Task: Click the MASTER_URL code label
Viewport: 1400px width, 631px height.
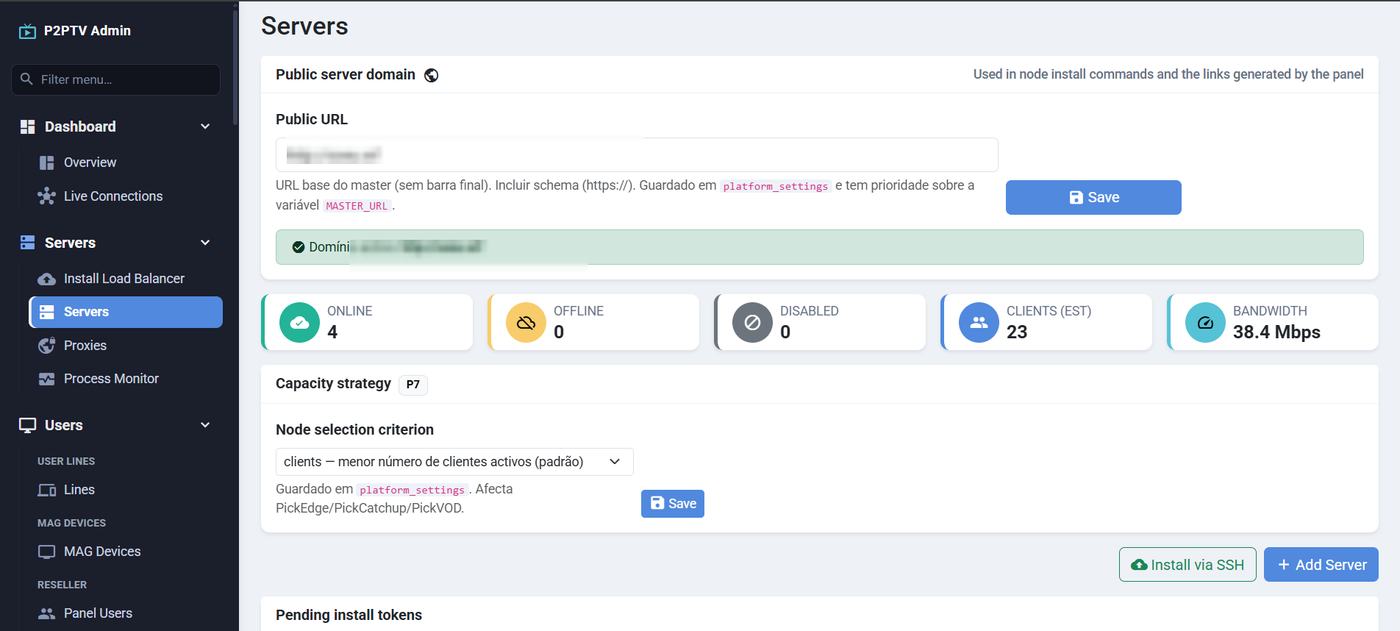Action: tap(357, 206)
